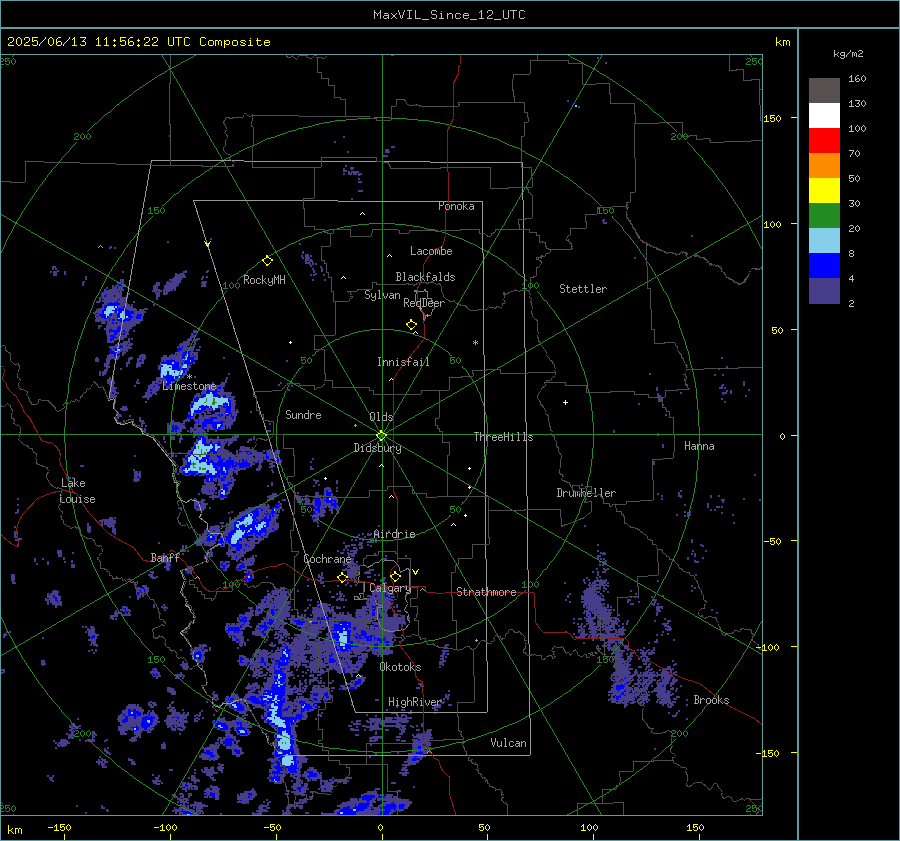900x841 pixels.
Task: Select the white legend color swatch
Action: click(x=824, y=115)
